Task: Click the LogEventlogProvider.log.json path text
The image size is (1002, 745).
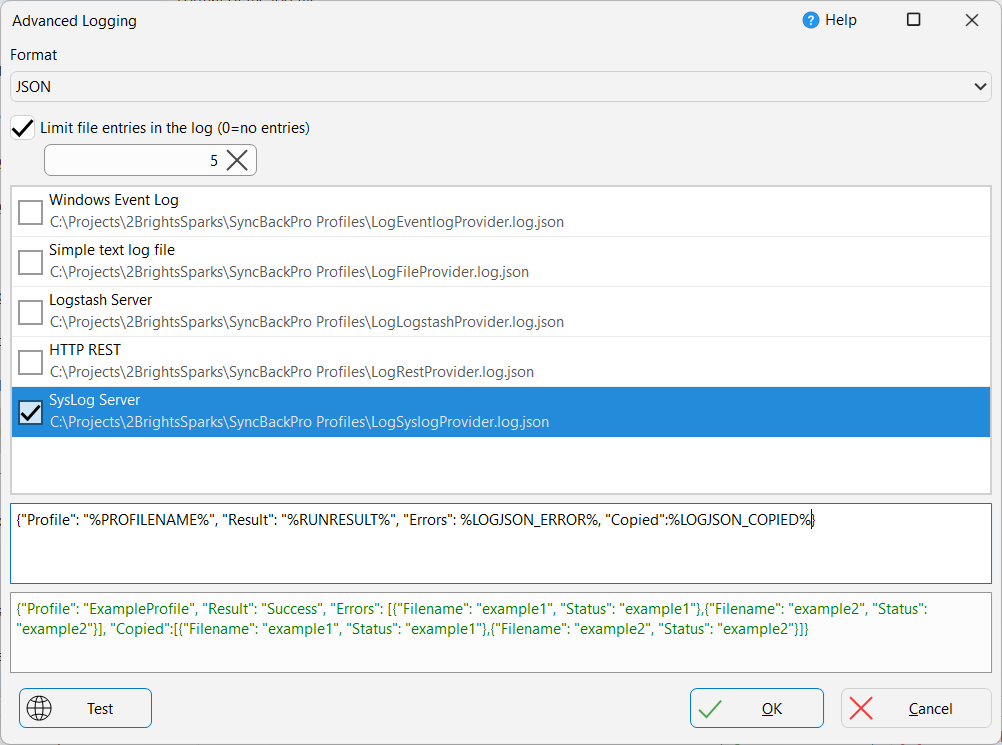Action: coord(307,222)
